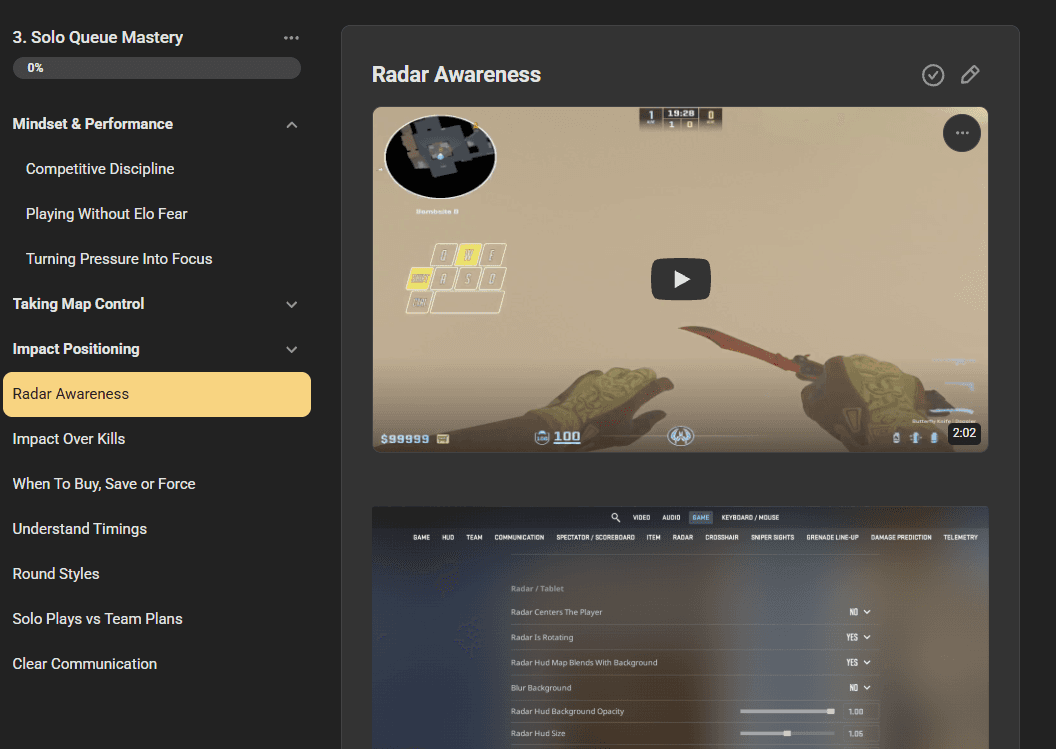Click the KEYBOARD / MOUSE tab in screenshot
1056x749 pixels.
click(x=750, y=517)
